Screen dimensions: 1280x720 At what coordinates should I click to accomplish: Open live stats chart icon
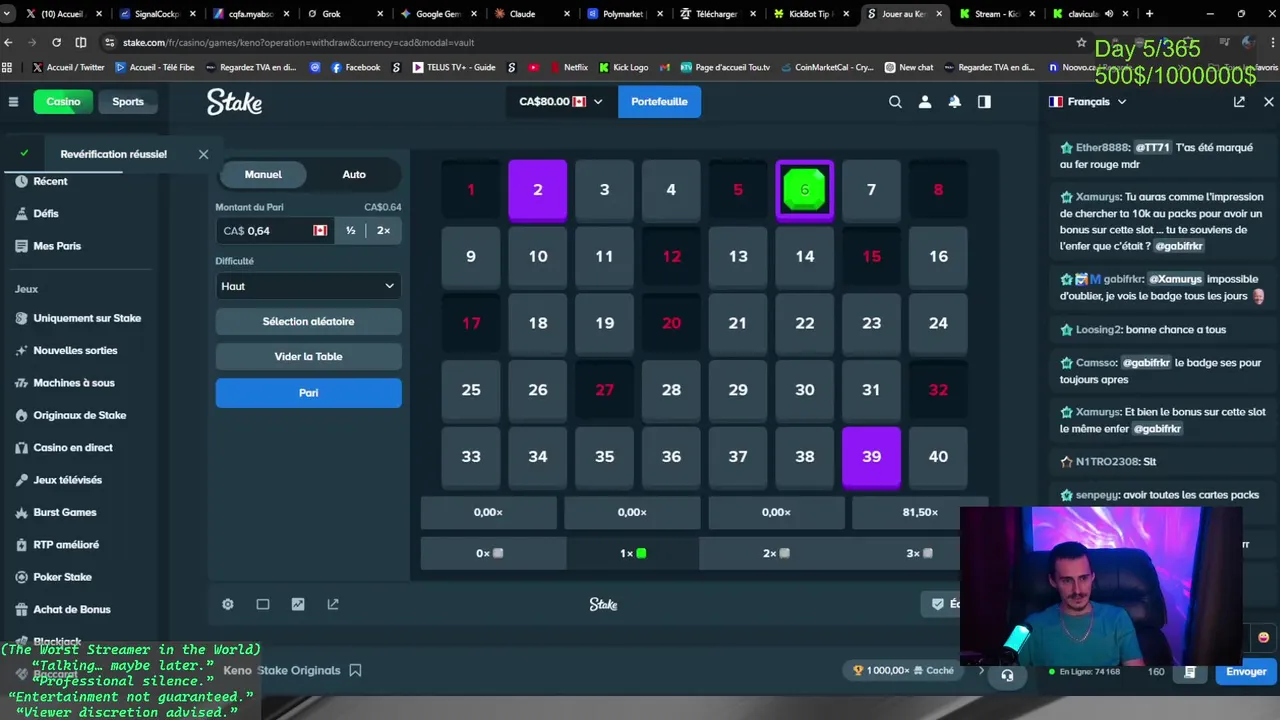coord(298,604)
